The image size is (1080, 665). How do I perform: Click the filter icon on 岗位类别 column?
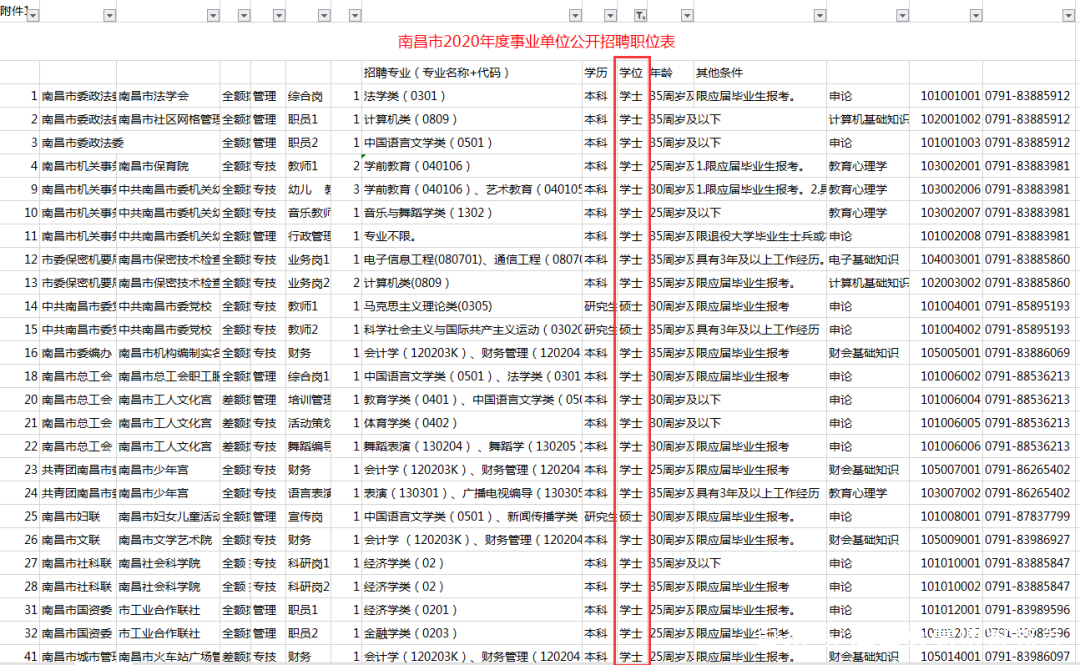[278, 15]
